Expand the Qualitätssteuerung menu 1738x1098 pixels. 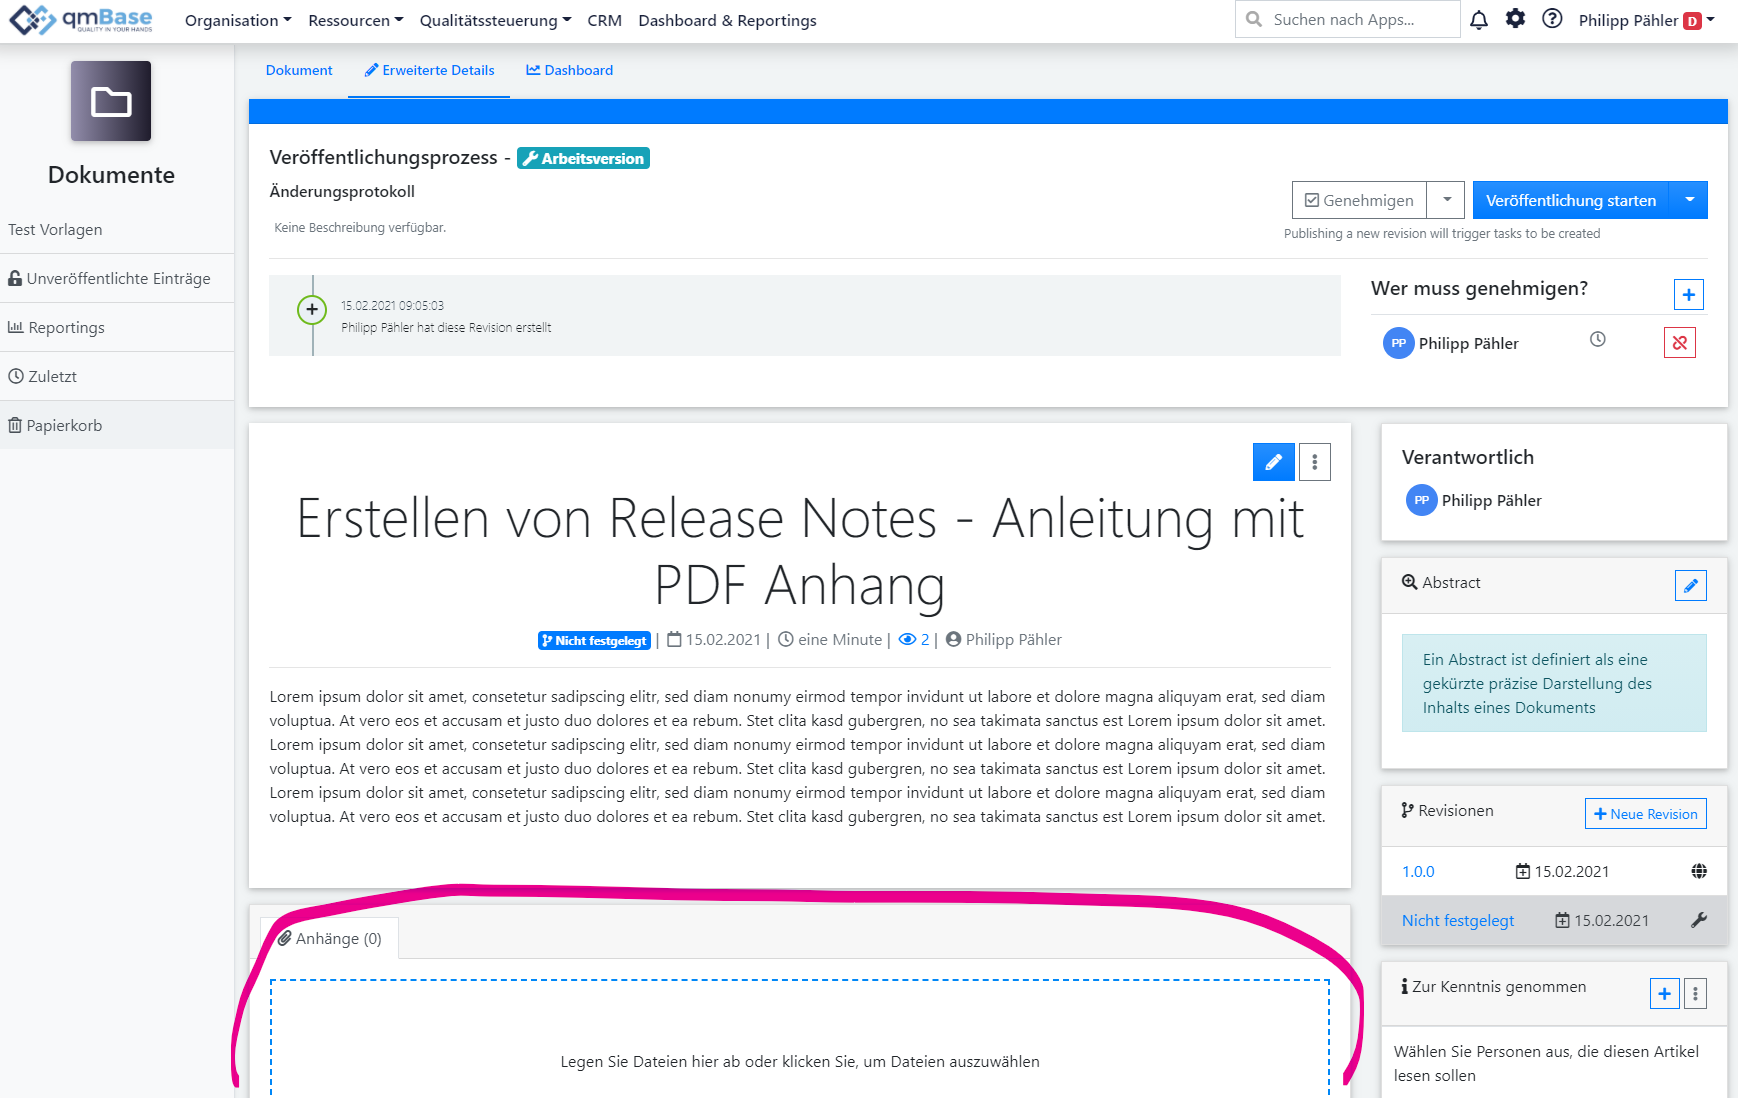click(496, 21)
